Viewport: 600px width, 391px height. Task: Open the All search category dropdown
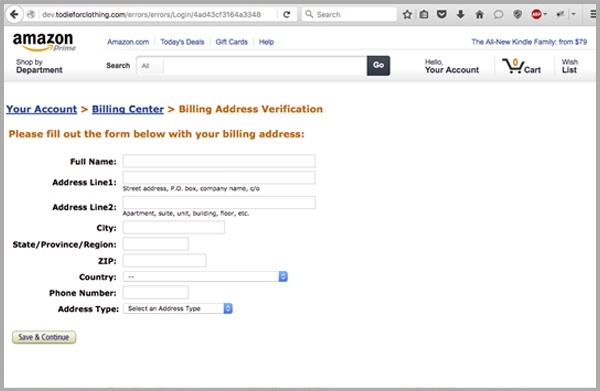coord(150,66)
